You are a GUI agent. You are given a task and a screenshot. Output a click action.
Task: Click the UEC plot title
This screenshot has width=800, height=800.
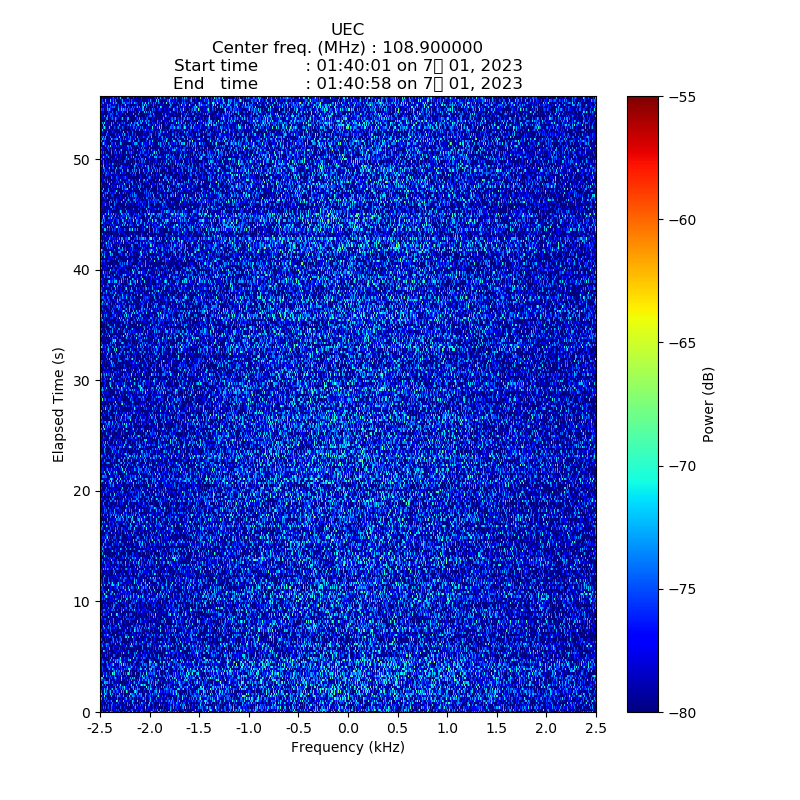[347, 30]
